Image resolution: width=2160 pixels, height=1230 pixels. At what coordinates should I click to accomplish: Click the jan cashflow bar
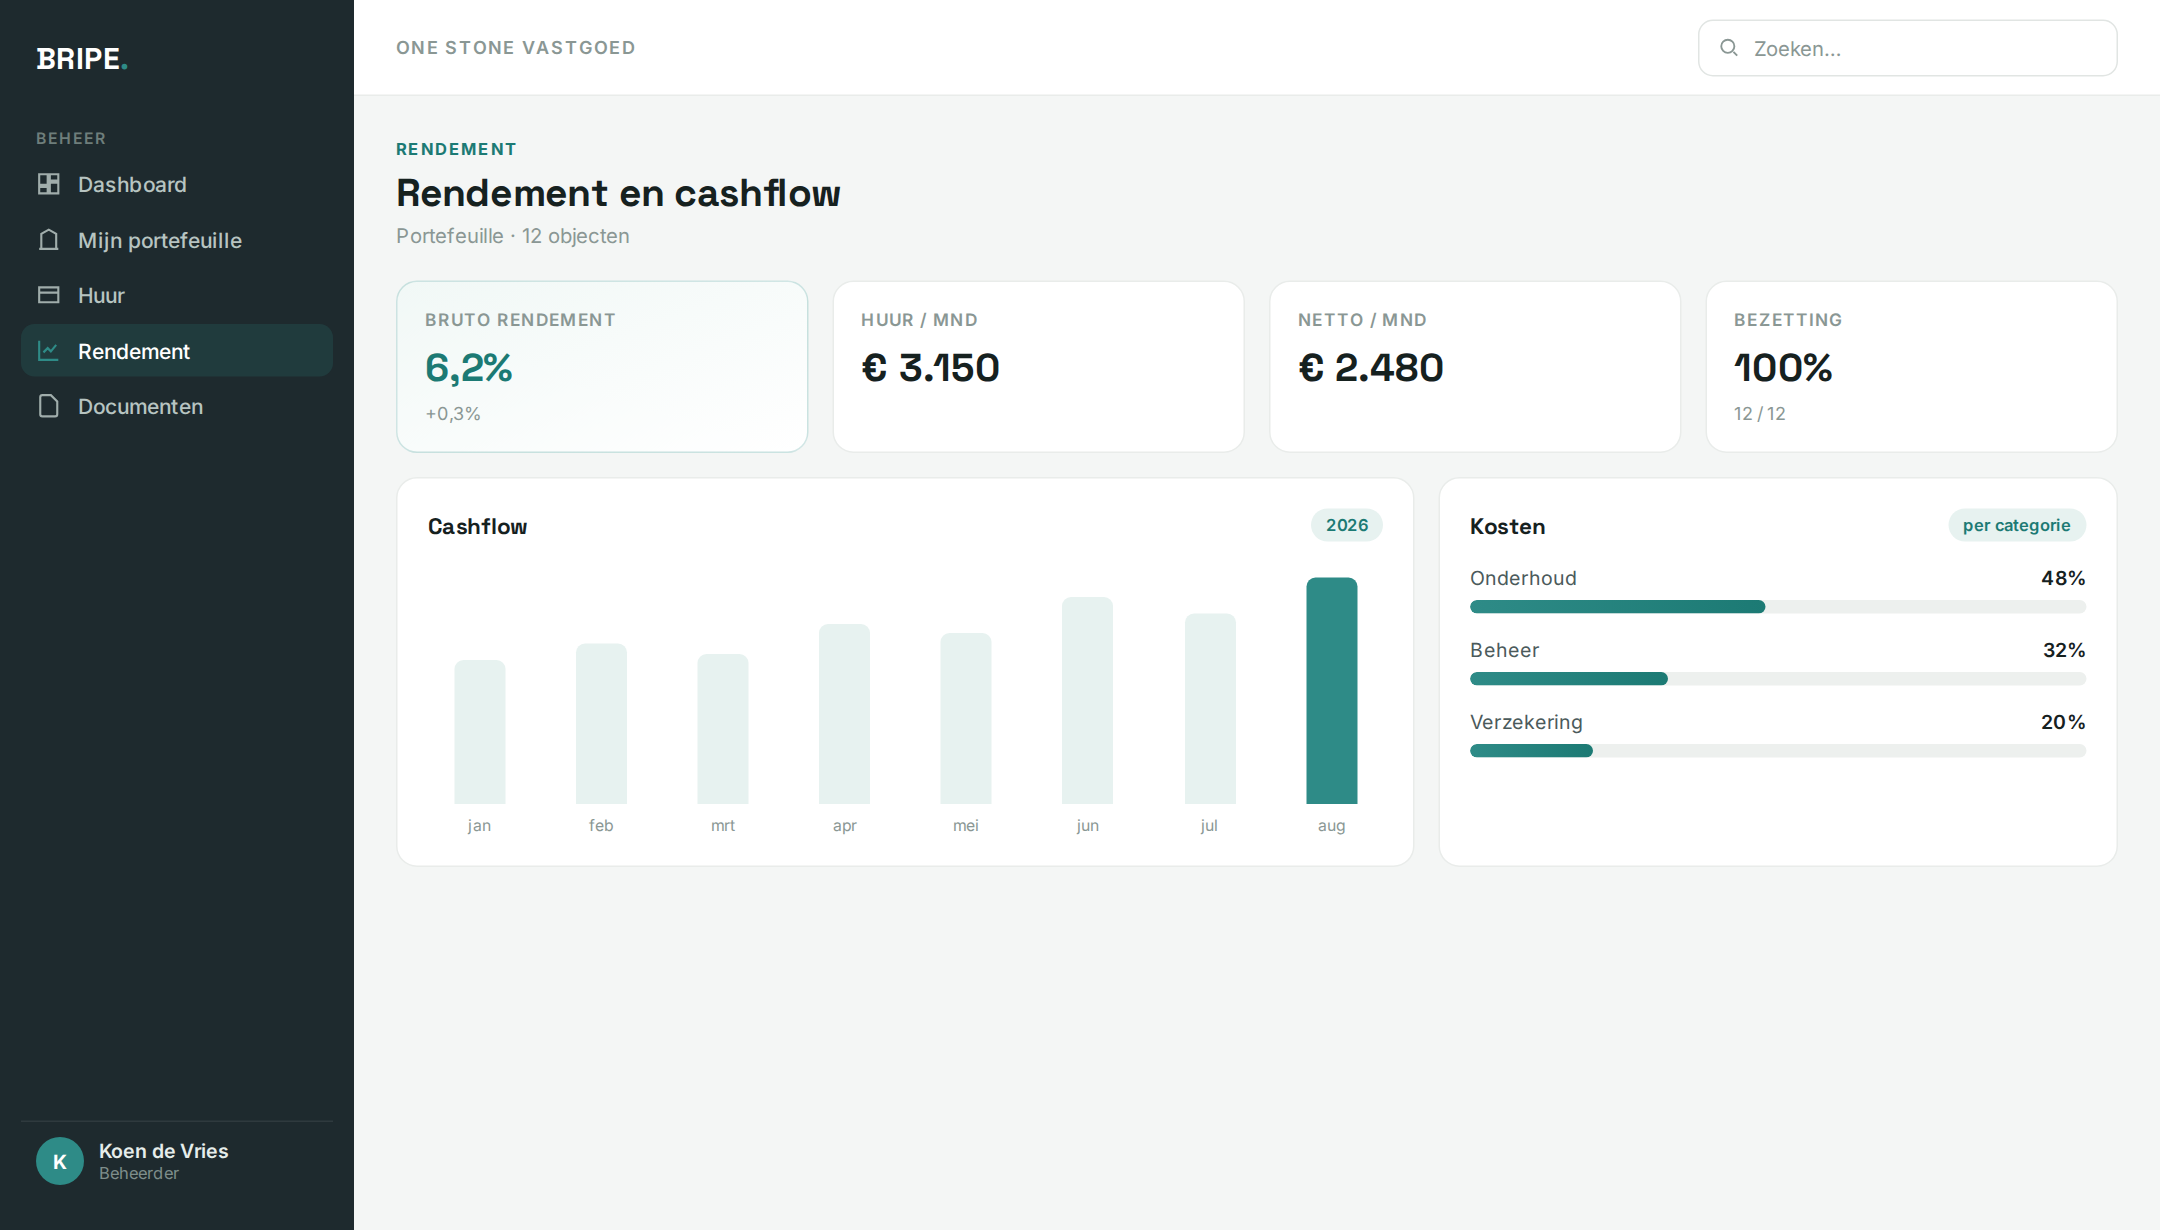(x=480, y=732)
